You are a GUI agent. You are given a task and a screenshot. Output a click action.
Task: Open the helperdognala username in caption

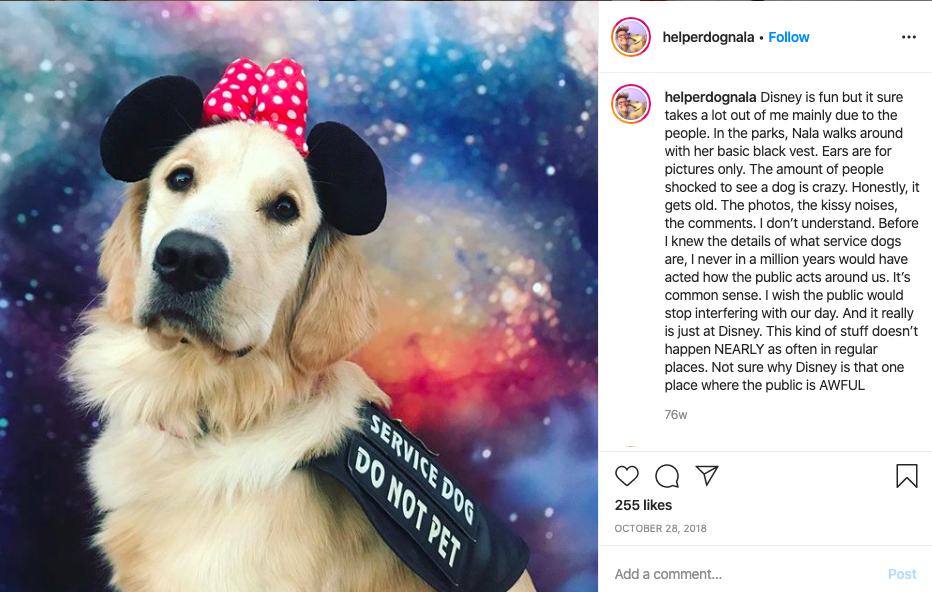[x=710, y=97]
